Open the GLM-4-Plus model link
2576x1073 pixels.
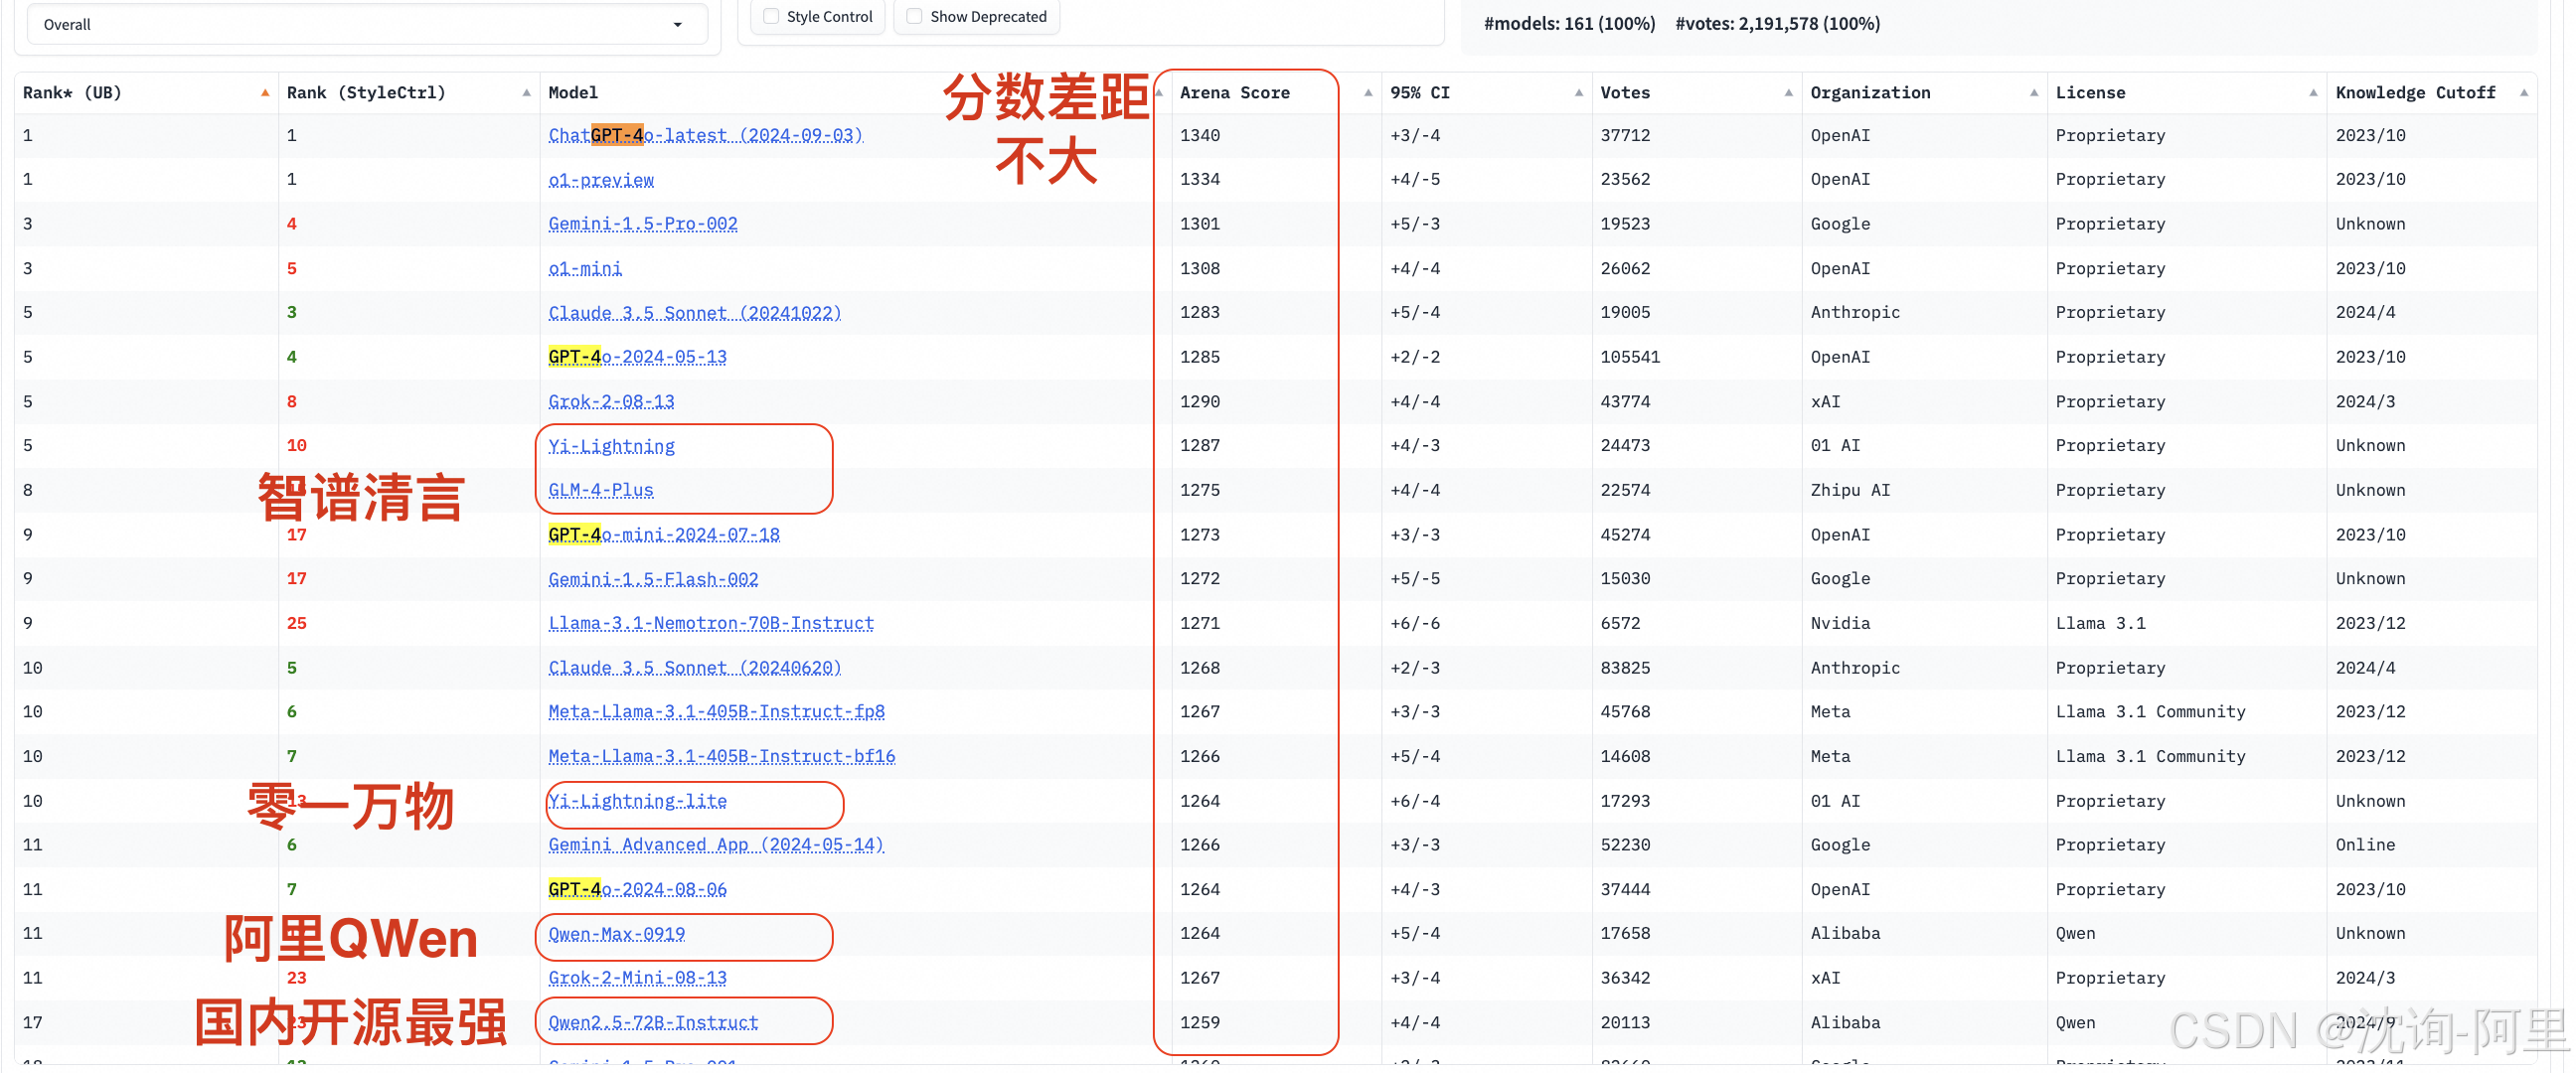[600, 490]
